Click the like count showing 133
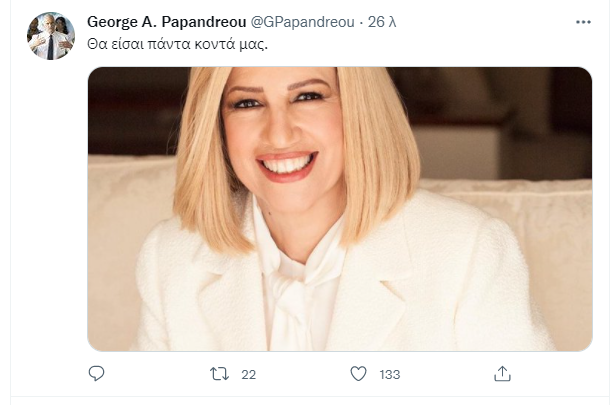 389,374
